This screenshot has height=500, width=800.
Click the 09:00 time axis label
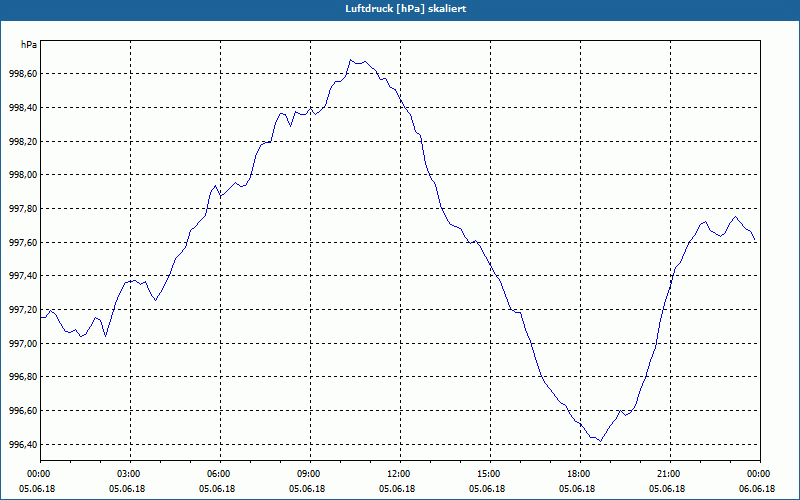coord(310,474)
